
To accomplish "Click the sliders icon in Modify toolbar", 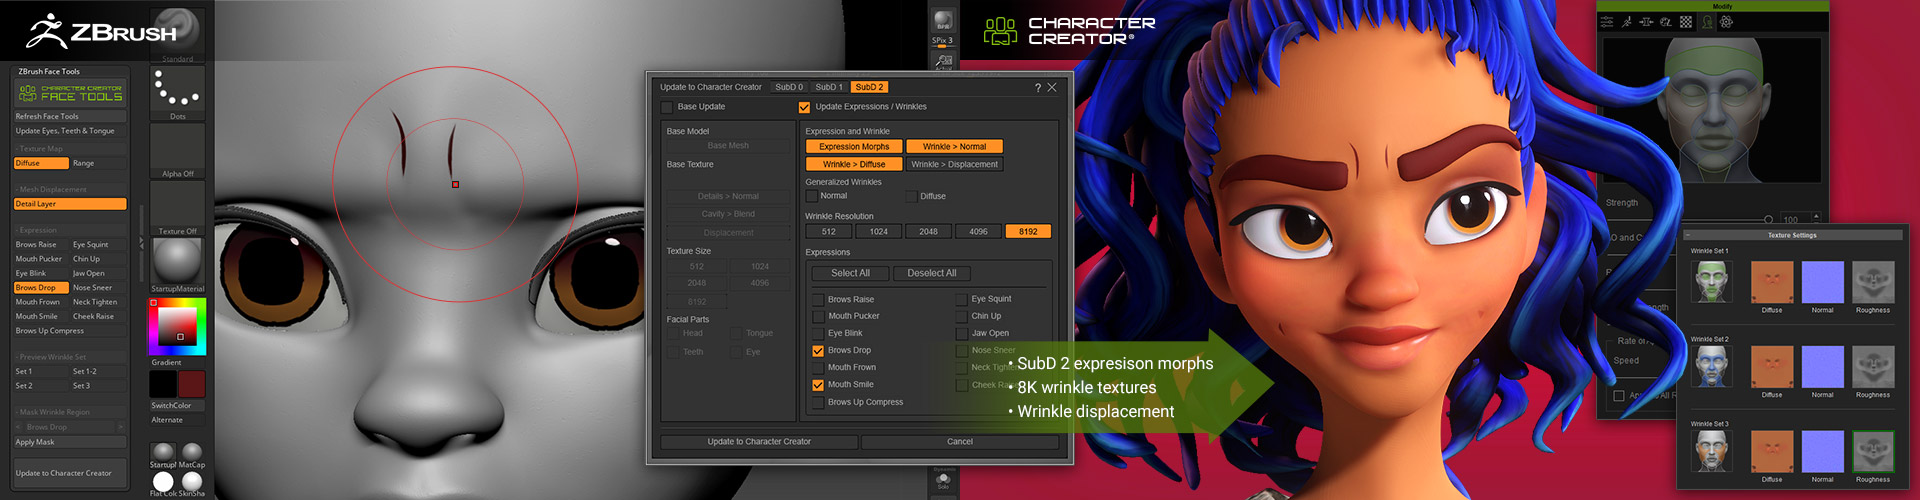I will [1607, 22].
